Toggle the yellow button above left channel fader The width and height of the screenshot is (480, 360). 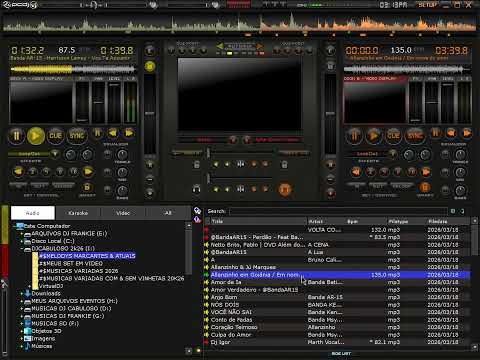(150, 66)
